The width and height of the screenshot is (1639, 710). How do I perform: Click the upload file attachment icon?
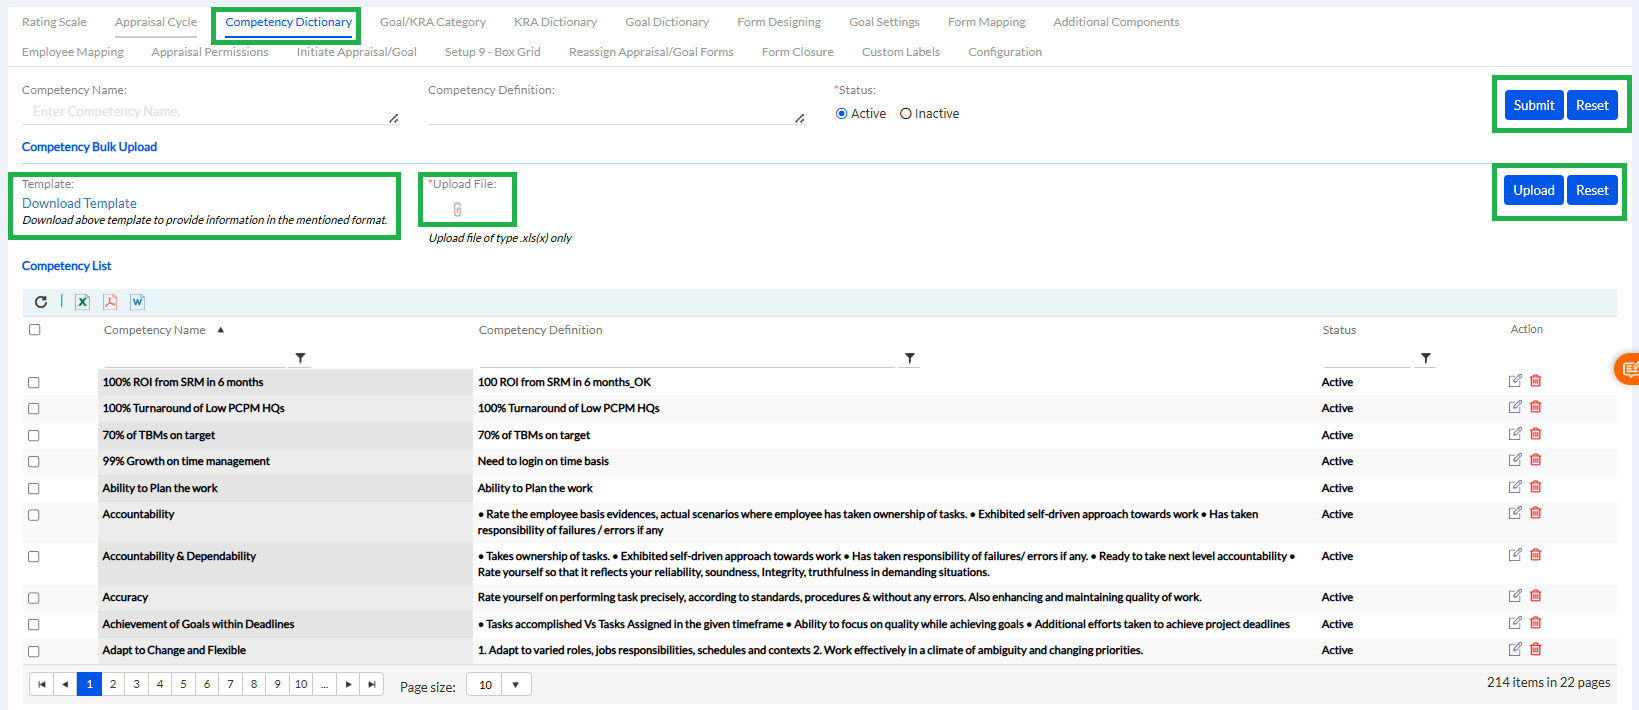point(457,210)
